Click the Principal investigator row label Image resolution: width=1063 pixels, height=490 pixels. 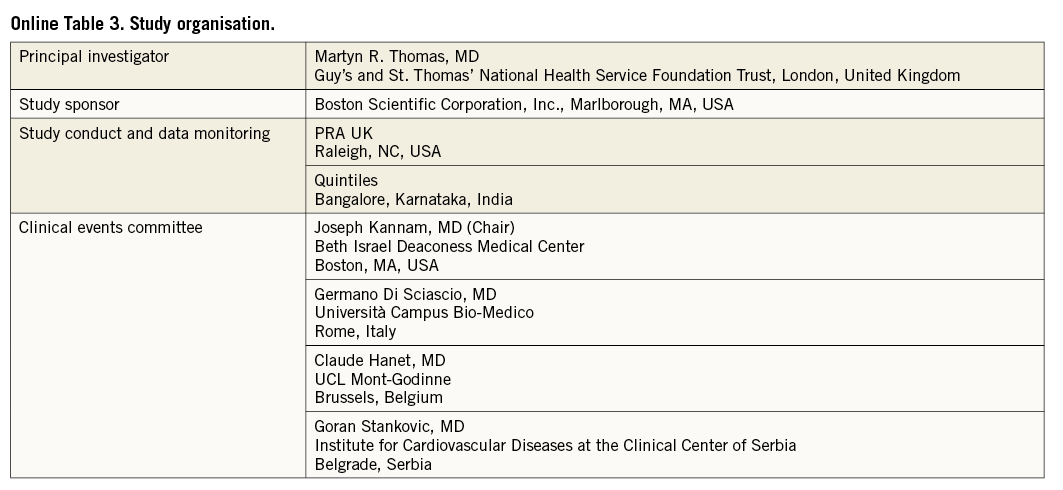coord(94,57)
